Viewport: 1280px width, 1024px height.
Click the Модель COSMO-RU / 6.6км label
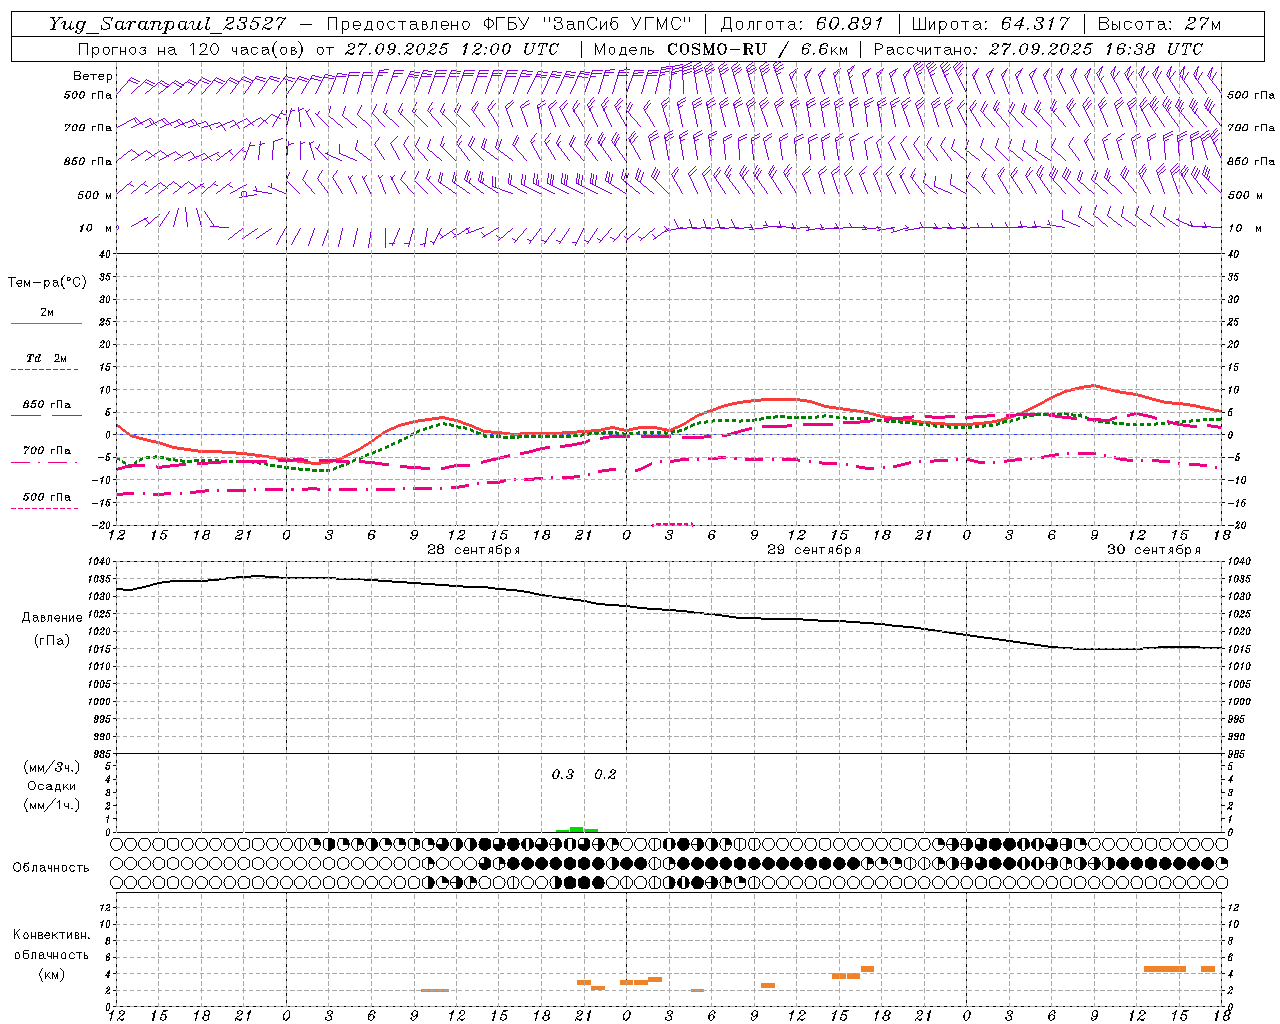pos(723,49)
